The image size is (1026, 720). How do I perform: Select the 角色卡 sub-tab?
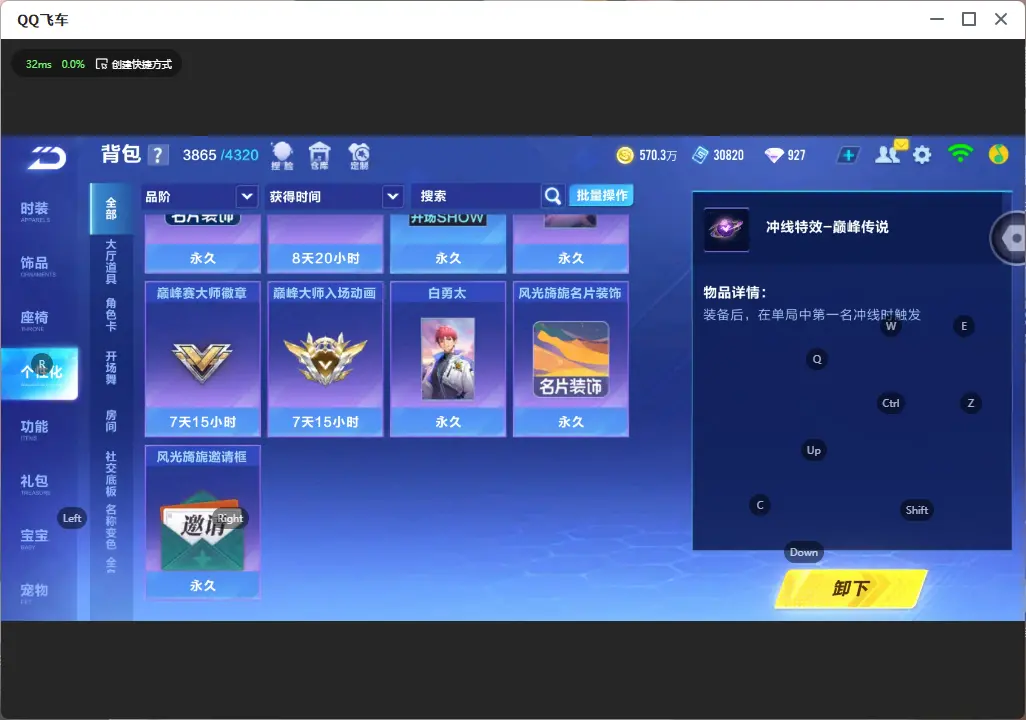[x=111, y=314]
